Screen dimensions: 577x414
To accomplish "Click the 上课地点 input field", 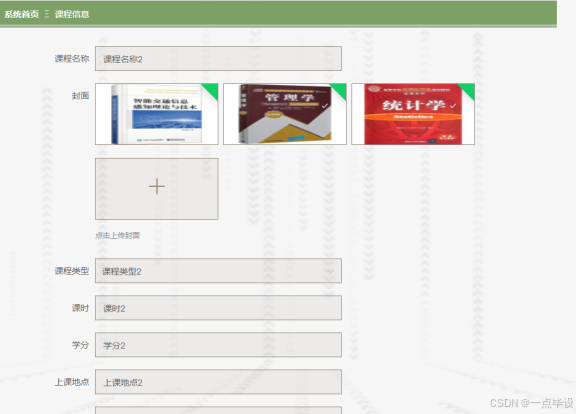I will (x=218, y=382).
